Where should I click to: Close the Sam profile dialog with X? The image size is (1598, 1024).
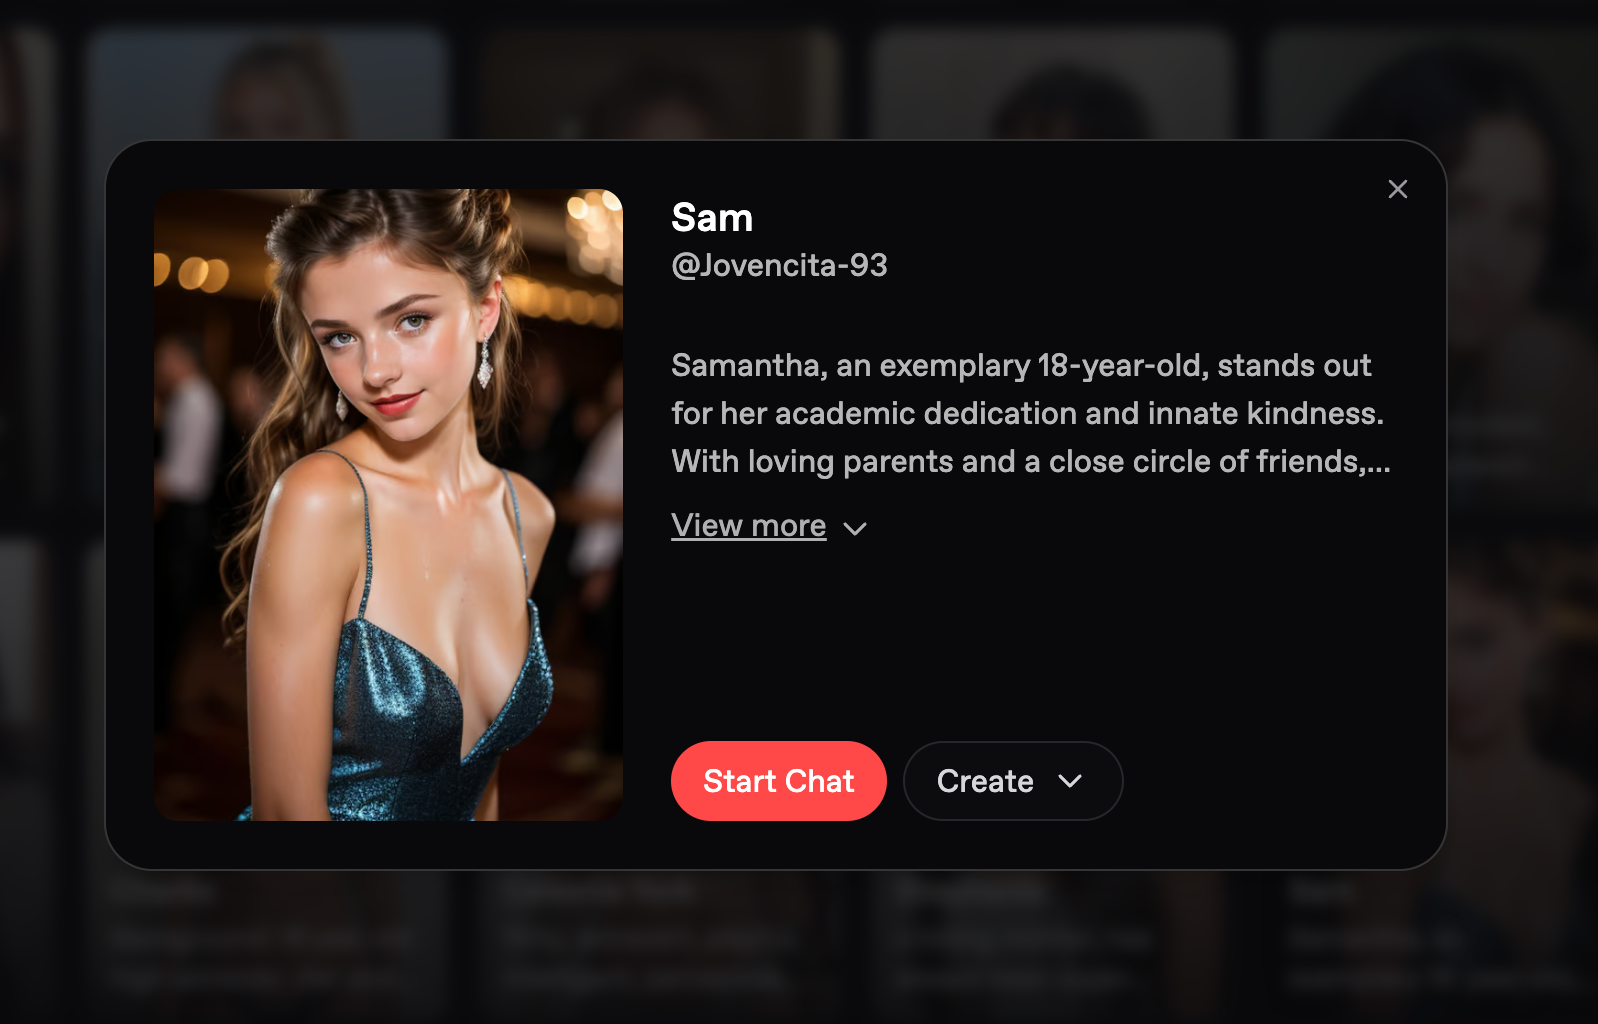(x=1397, y=189)
